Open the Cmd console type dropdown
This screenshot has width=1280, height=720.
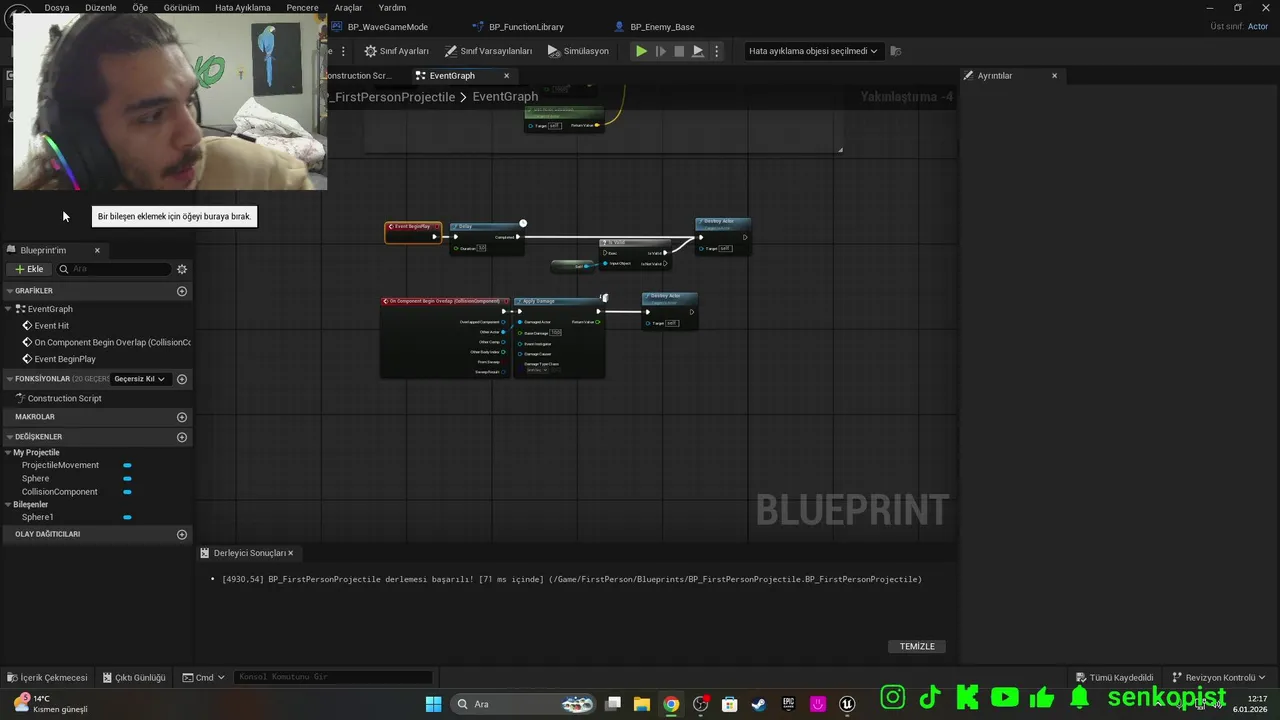[204, 677]
